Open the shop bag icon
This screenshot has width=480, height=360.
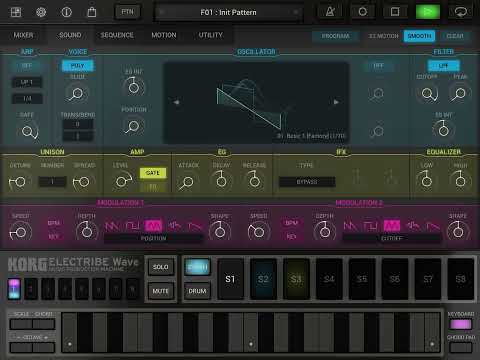coord(92,12)
